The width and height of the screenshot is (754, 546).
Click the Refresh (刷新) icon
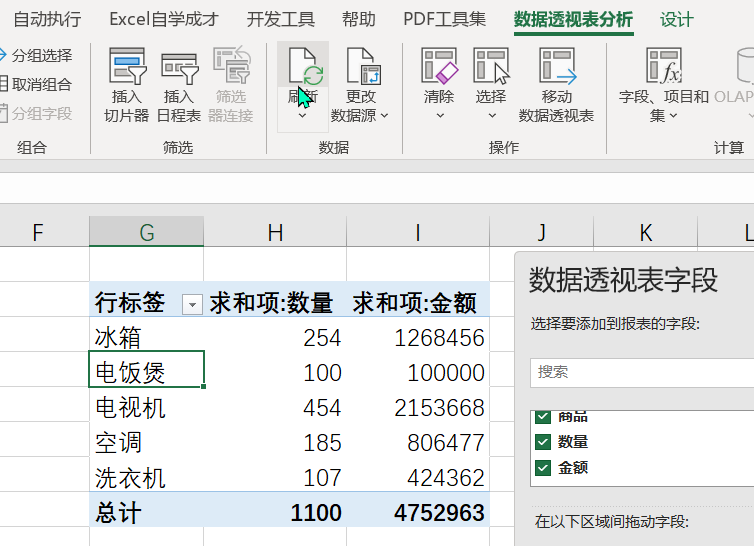coord(304,66)
